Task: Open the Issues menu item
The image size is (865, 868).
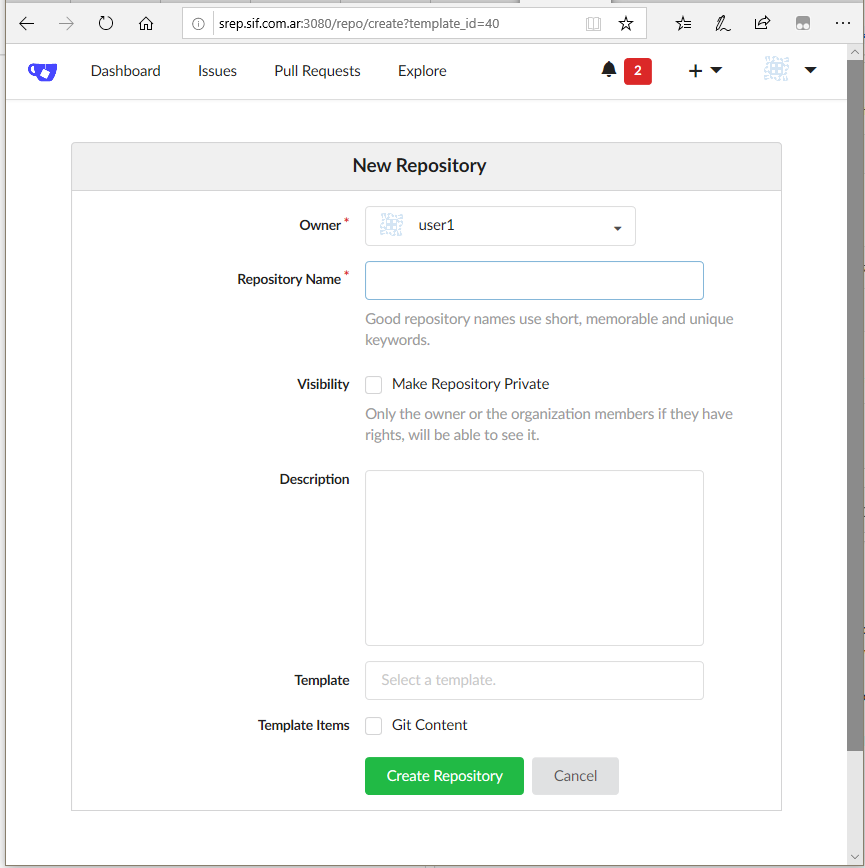Action: point(217,71)
